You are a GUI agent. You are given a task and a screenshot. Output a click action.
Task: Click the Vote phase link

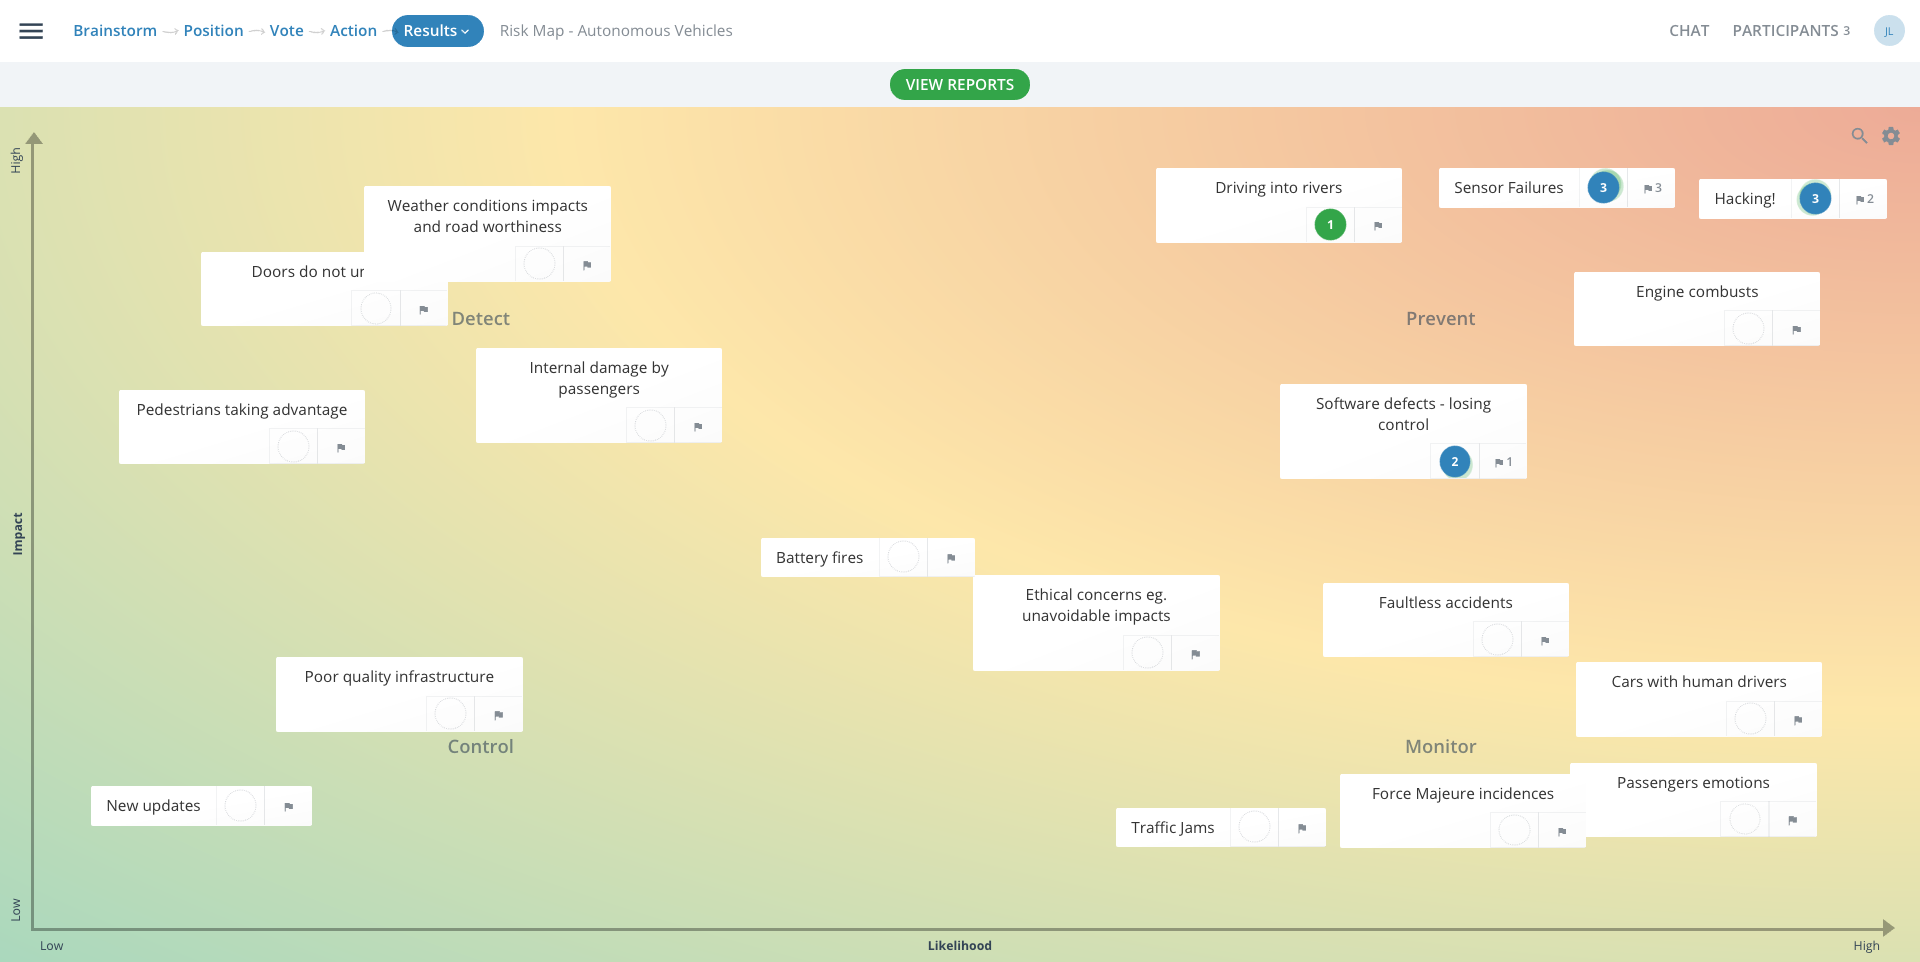click(287, 30)
